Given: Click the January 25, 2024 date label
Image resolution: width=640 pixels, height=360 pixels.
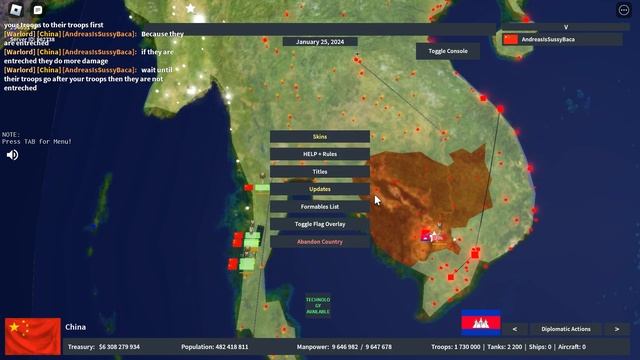Looking at the screenshot, I should tap(320, 42).
